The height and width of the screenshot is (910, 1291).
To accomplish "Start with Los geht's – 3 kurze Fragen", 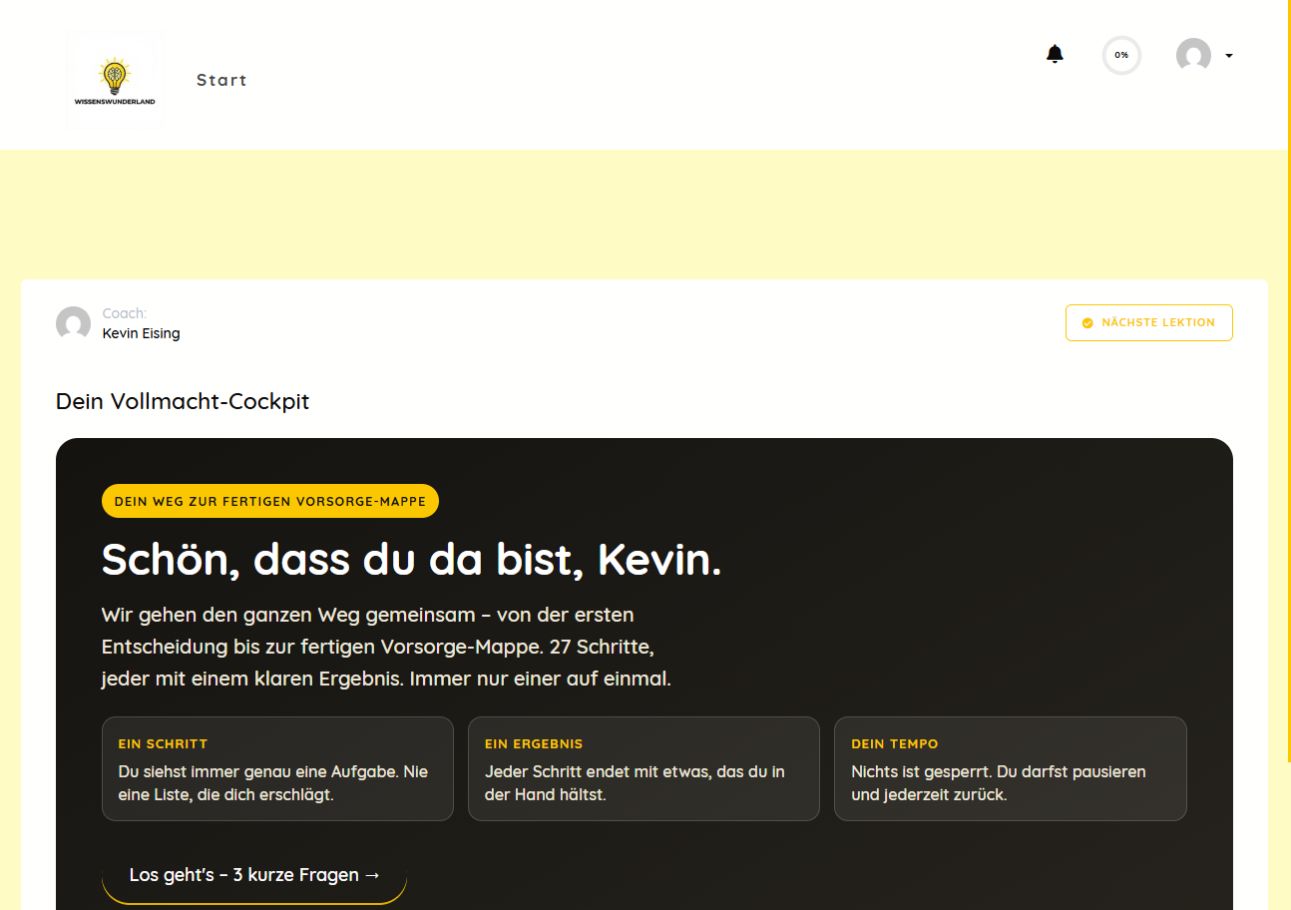I will click(254, 875).
